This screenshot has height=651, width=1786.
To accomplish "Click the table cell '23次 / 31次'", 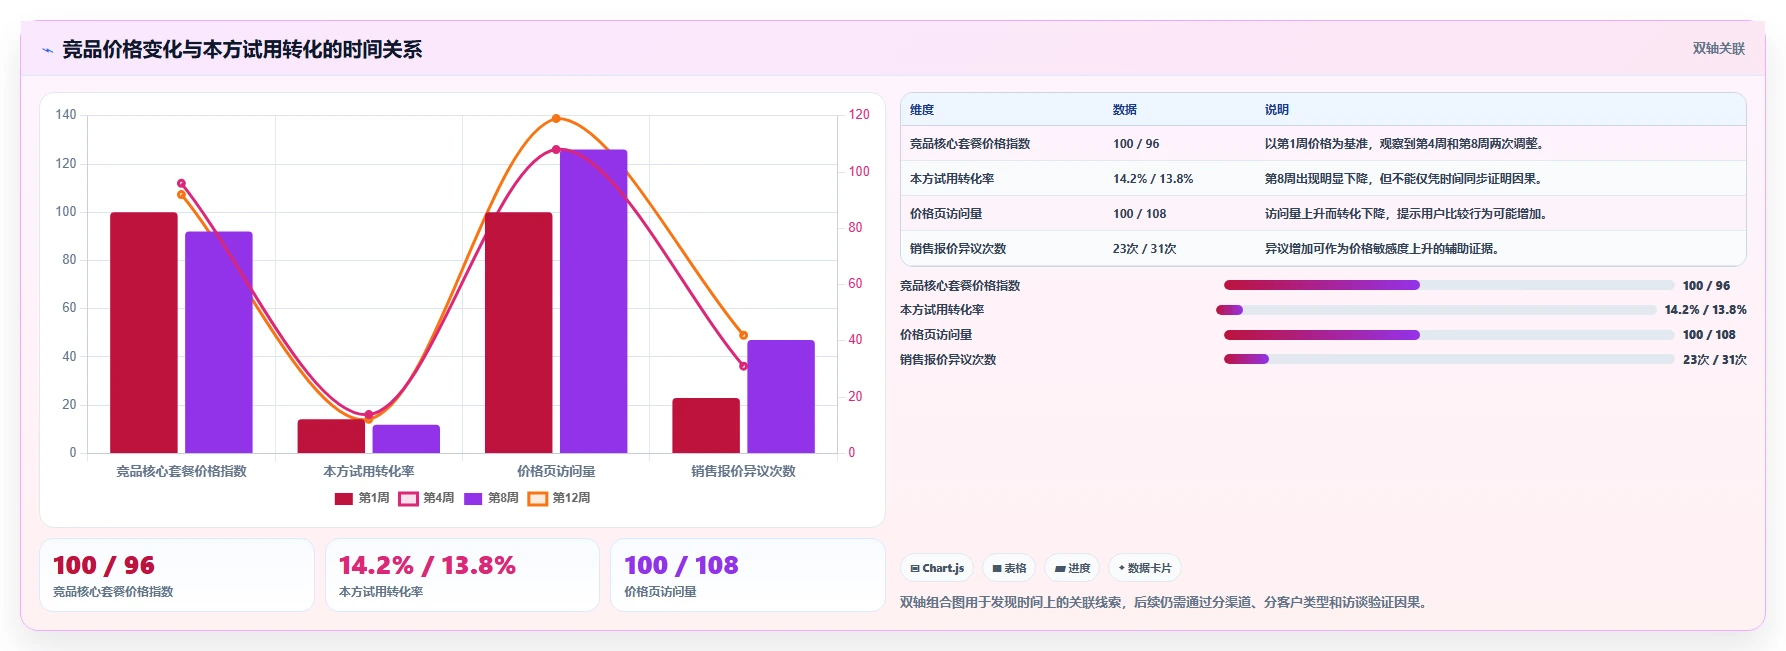I will pos(1144,249).
